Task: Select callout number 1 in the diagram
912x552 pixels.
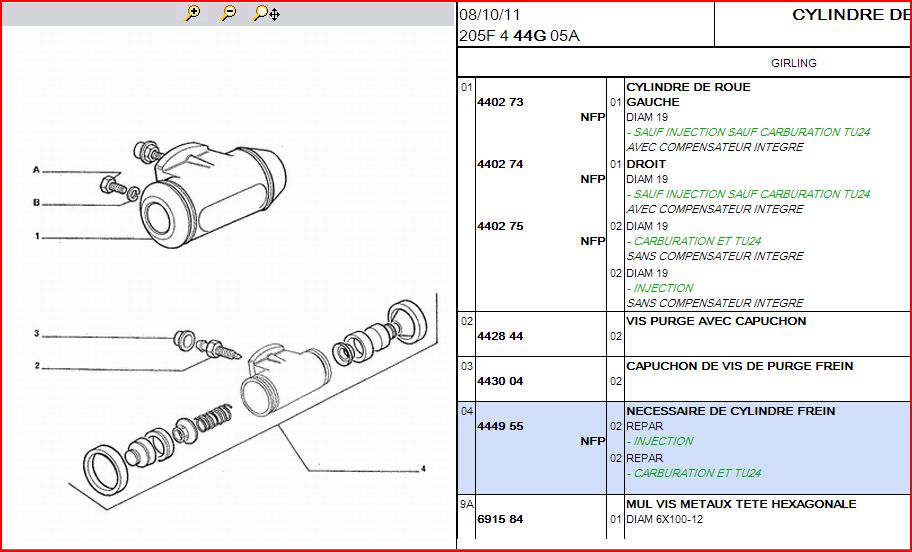Action: point(36,237)
